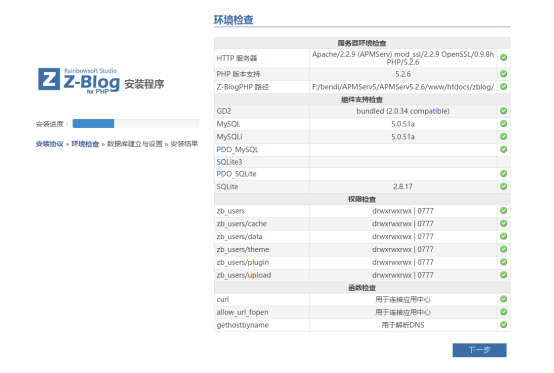554x373 pixels.
Task: Click the SQLite version value 2.8.17
Action: click(x=403, y=186)
